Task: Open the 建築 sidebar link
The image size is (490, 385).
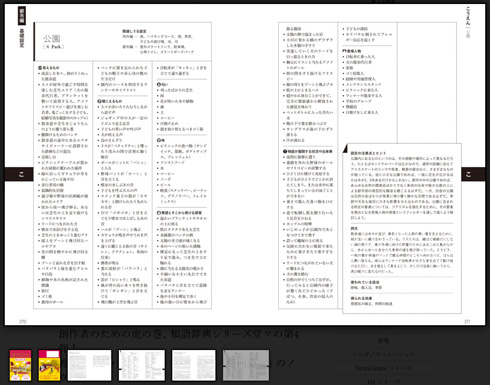Action: (x=383, y=341)
